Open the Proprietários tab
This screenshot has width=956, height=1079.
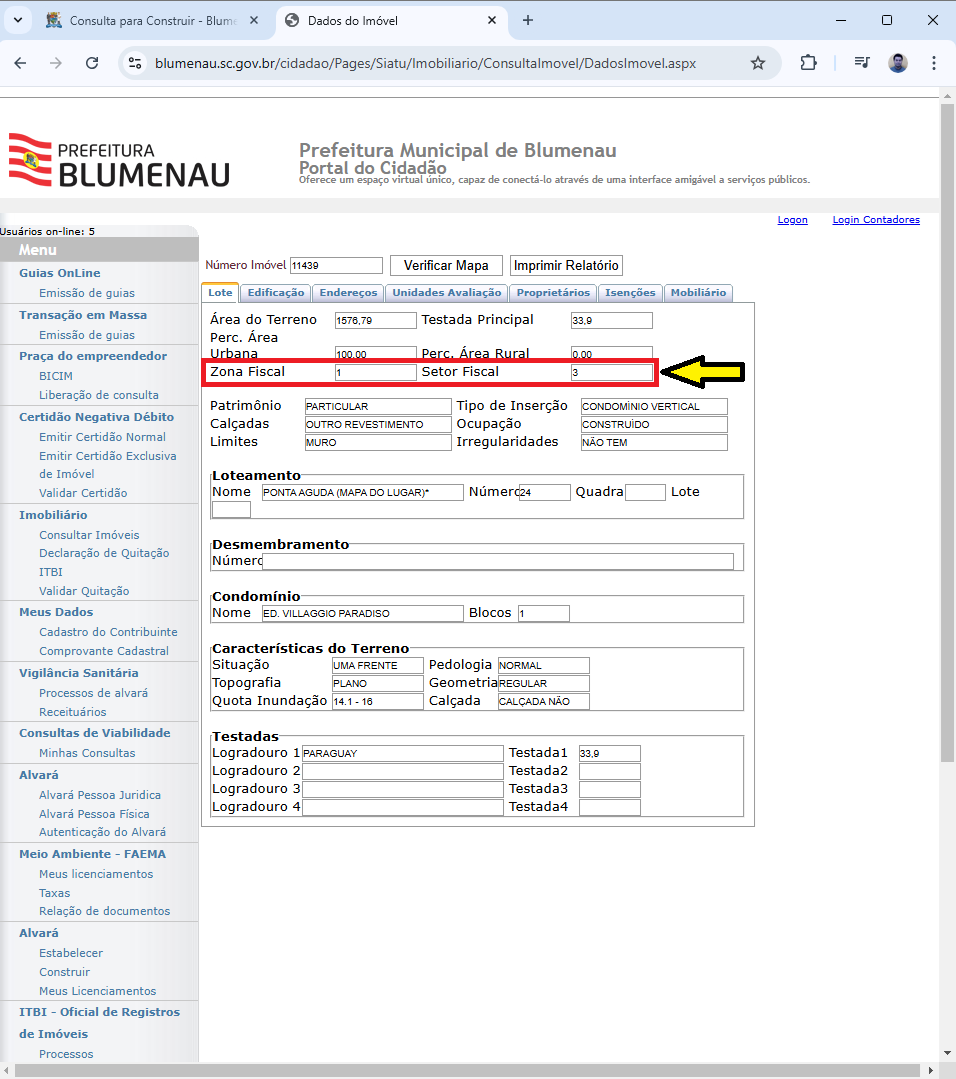coord(553,293)
